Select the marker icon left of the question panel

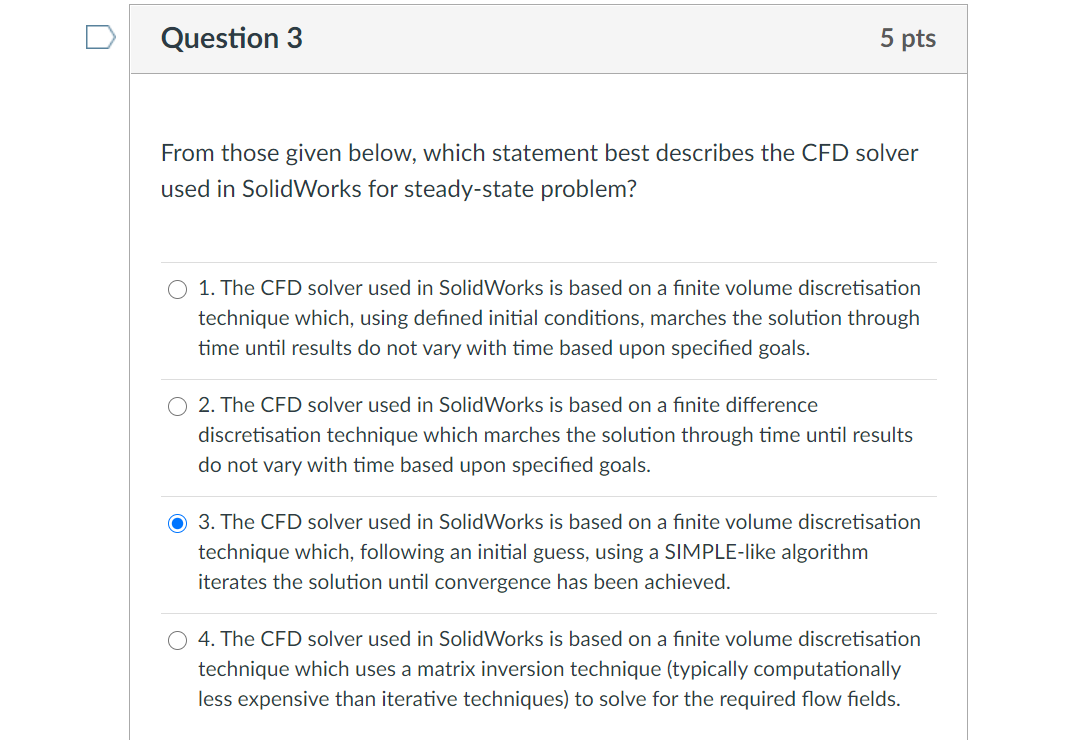tap(100, 37)
